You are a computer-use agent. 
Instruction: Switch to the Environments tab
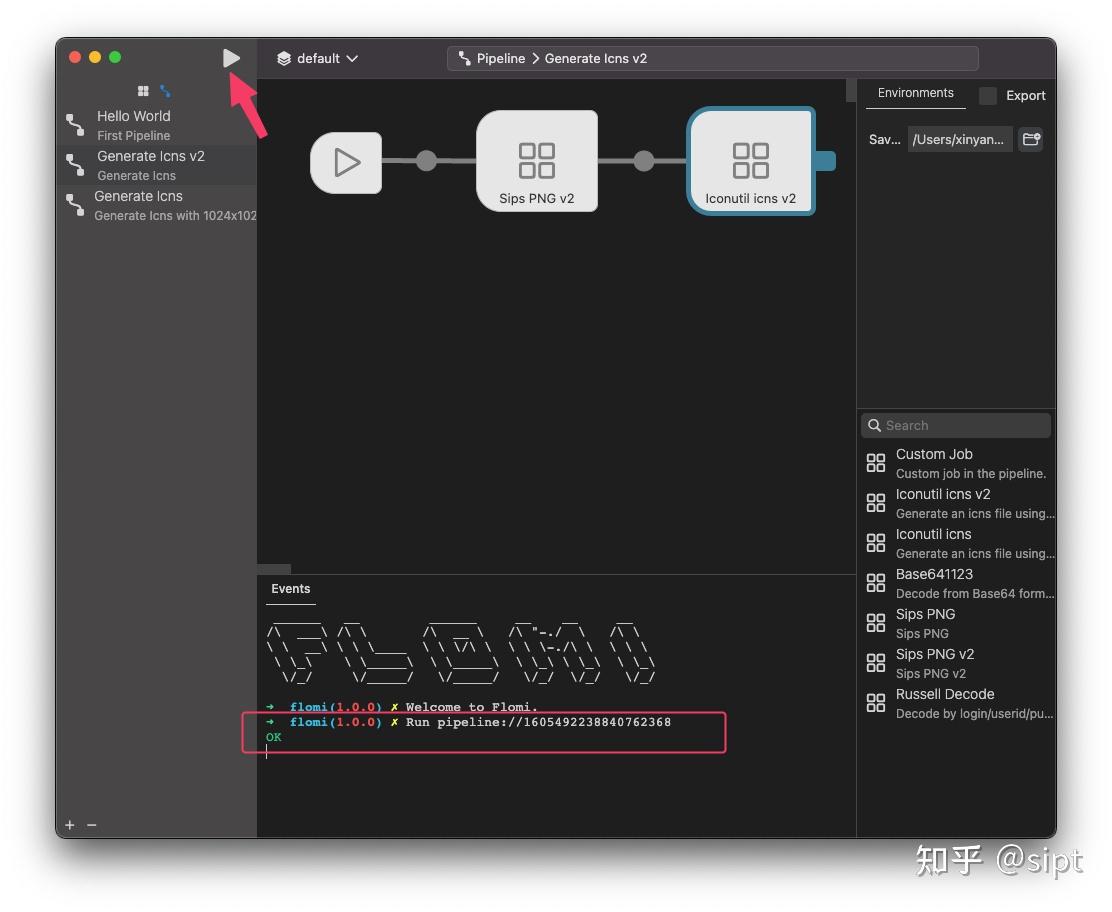(x=914, y=92)
